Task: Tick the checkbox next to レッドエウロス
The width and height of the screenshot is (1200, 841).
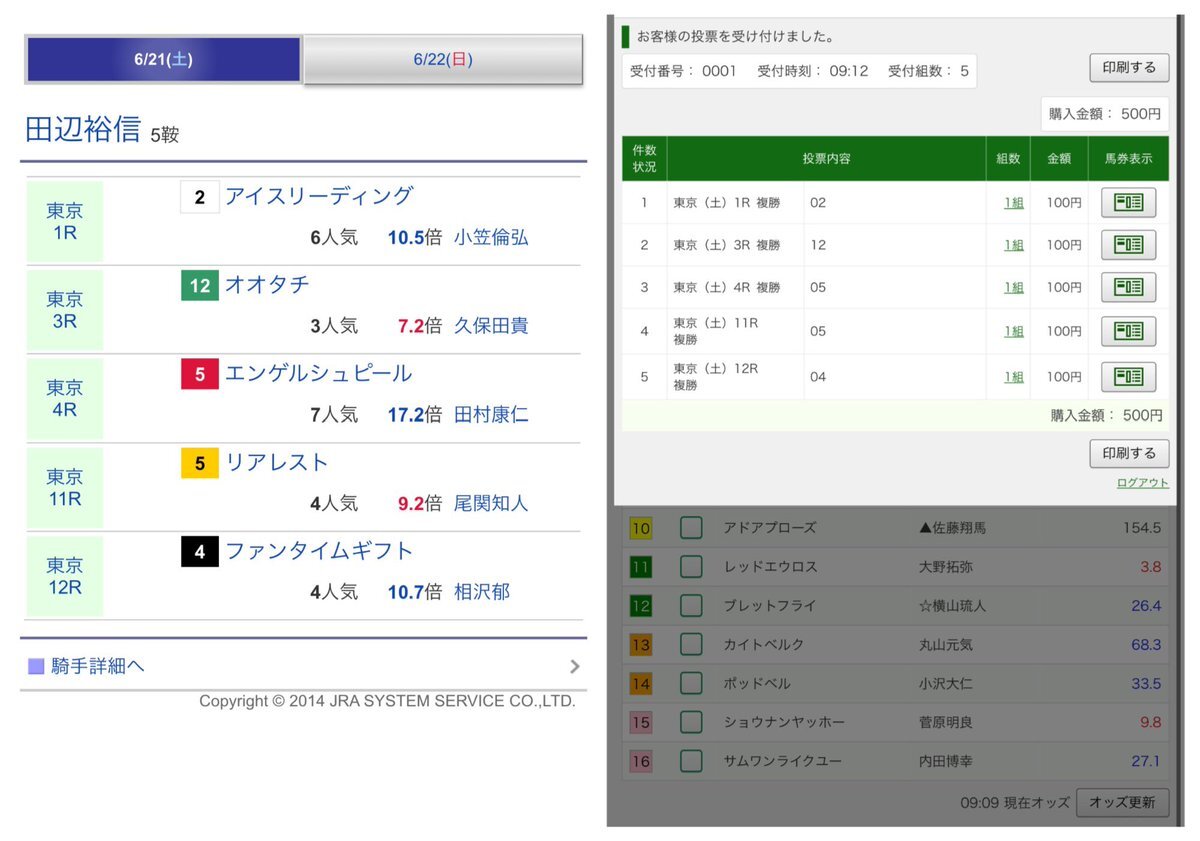Action: (691, 567)
